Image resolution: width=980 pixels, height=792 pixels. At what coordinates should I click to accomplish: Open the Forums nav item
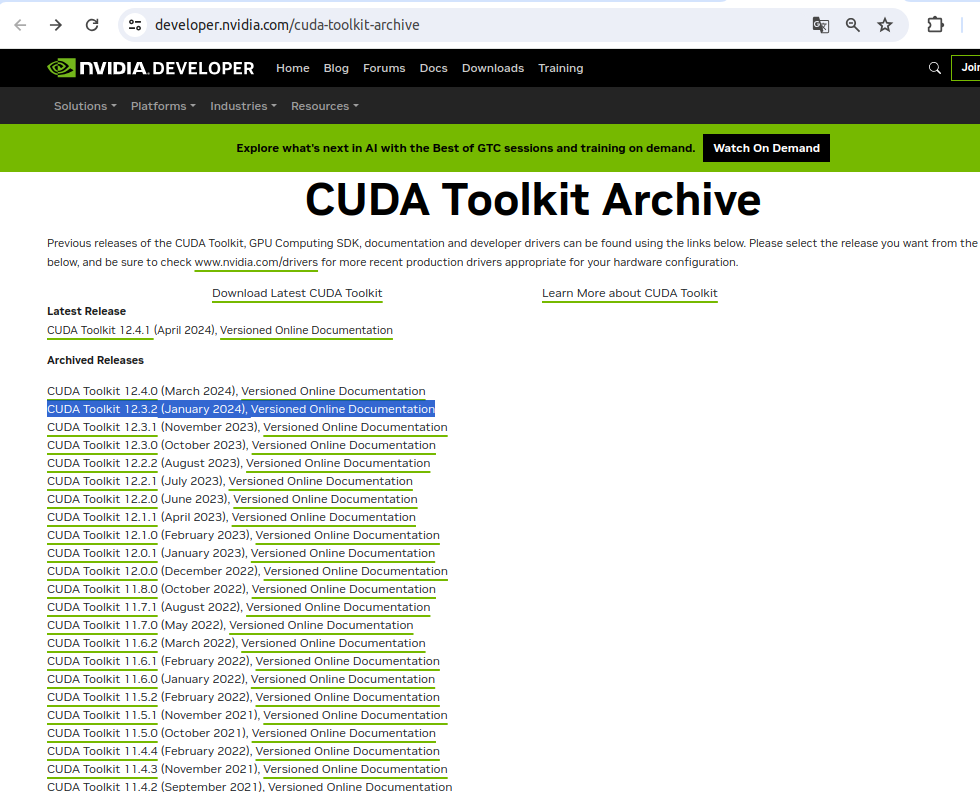(x=384, y=68)
